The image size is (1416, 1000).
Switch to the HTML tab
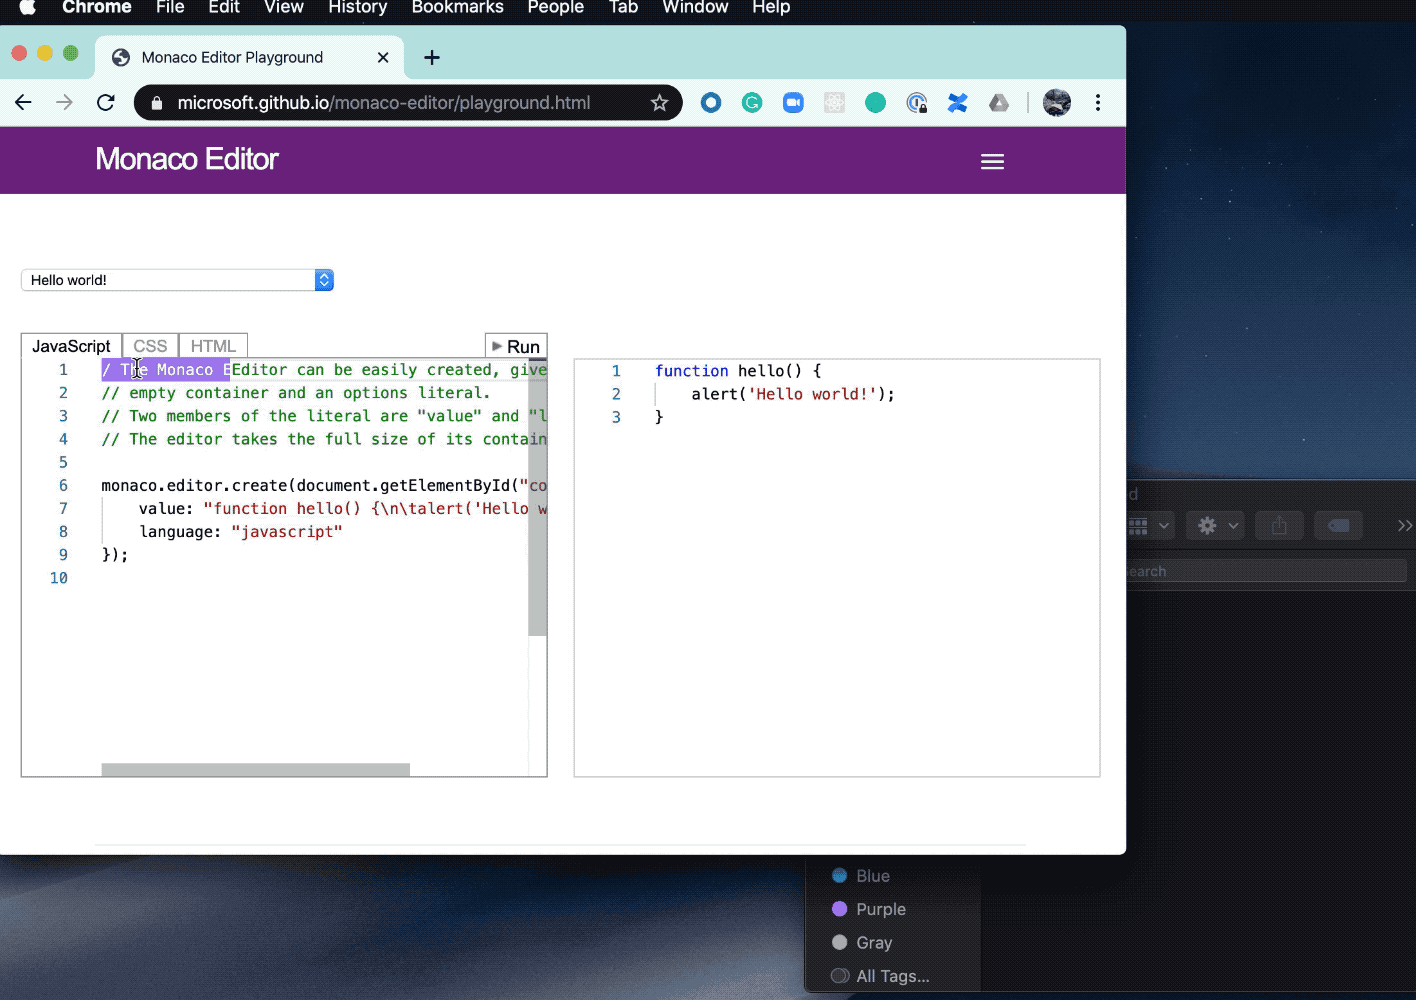pyautogui.click(x=213, y=346)
